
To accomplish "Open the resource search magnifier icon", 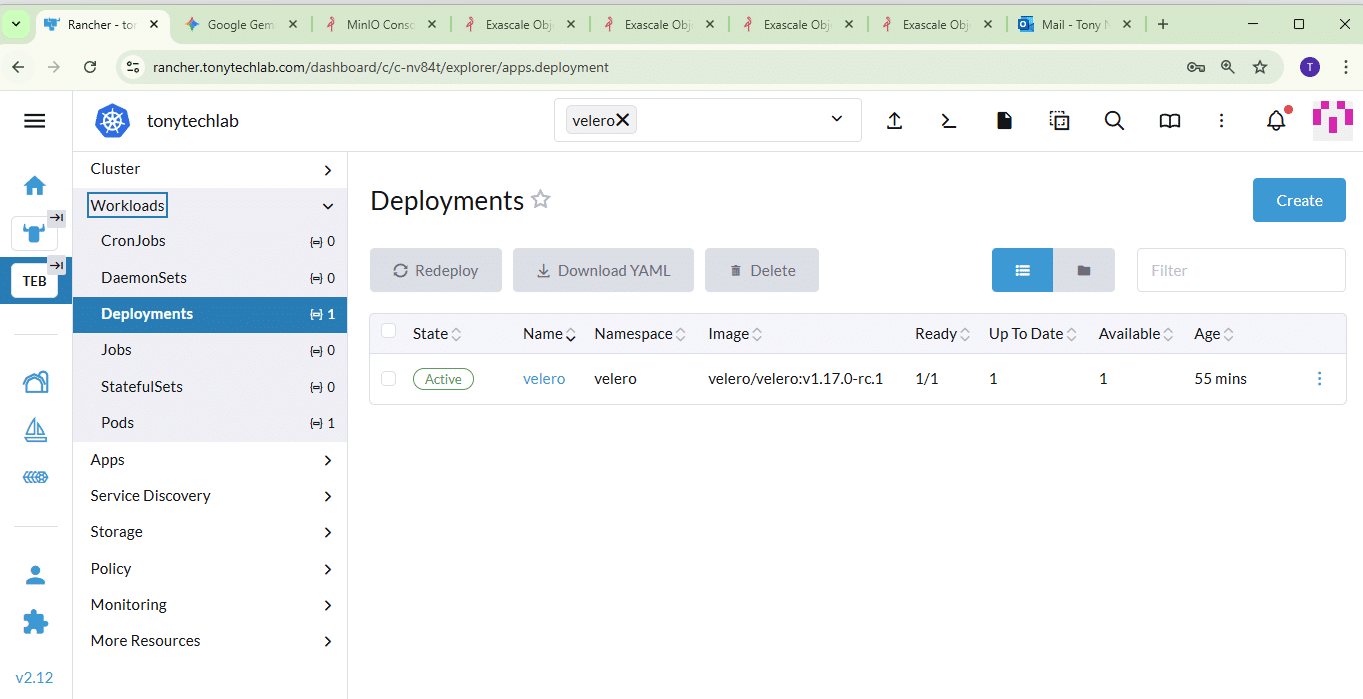I will click(1114, 121).
